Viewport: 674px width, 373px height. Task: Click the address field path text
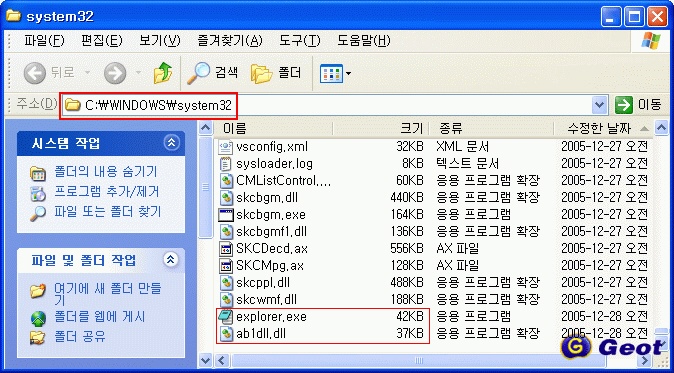(159, 105)
